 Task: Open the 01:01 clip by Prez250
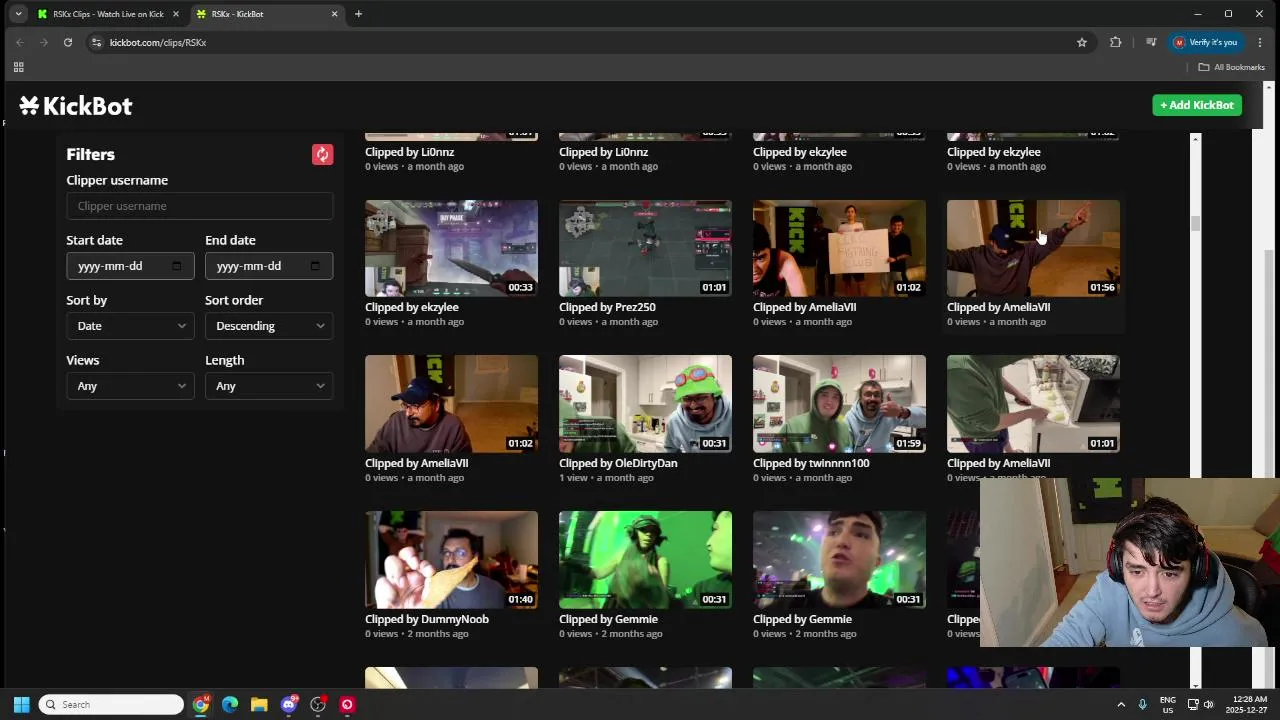pos(645,248)
